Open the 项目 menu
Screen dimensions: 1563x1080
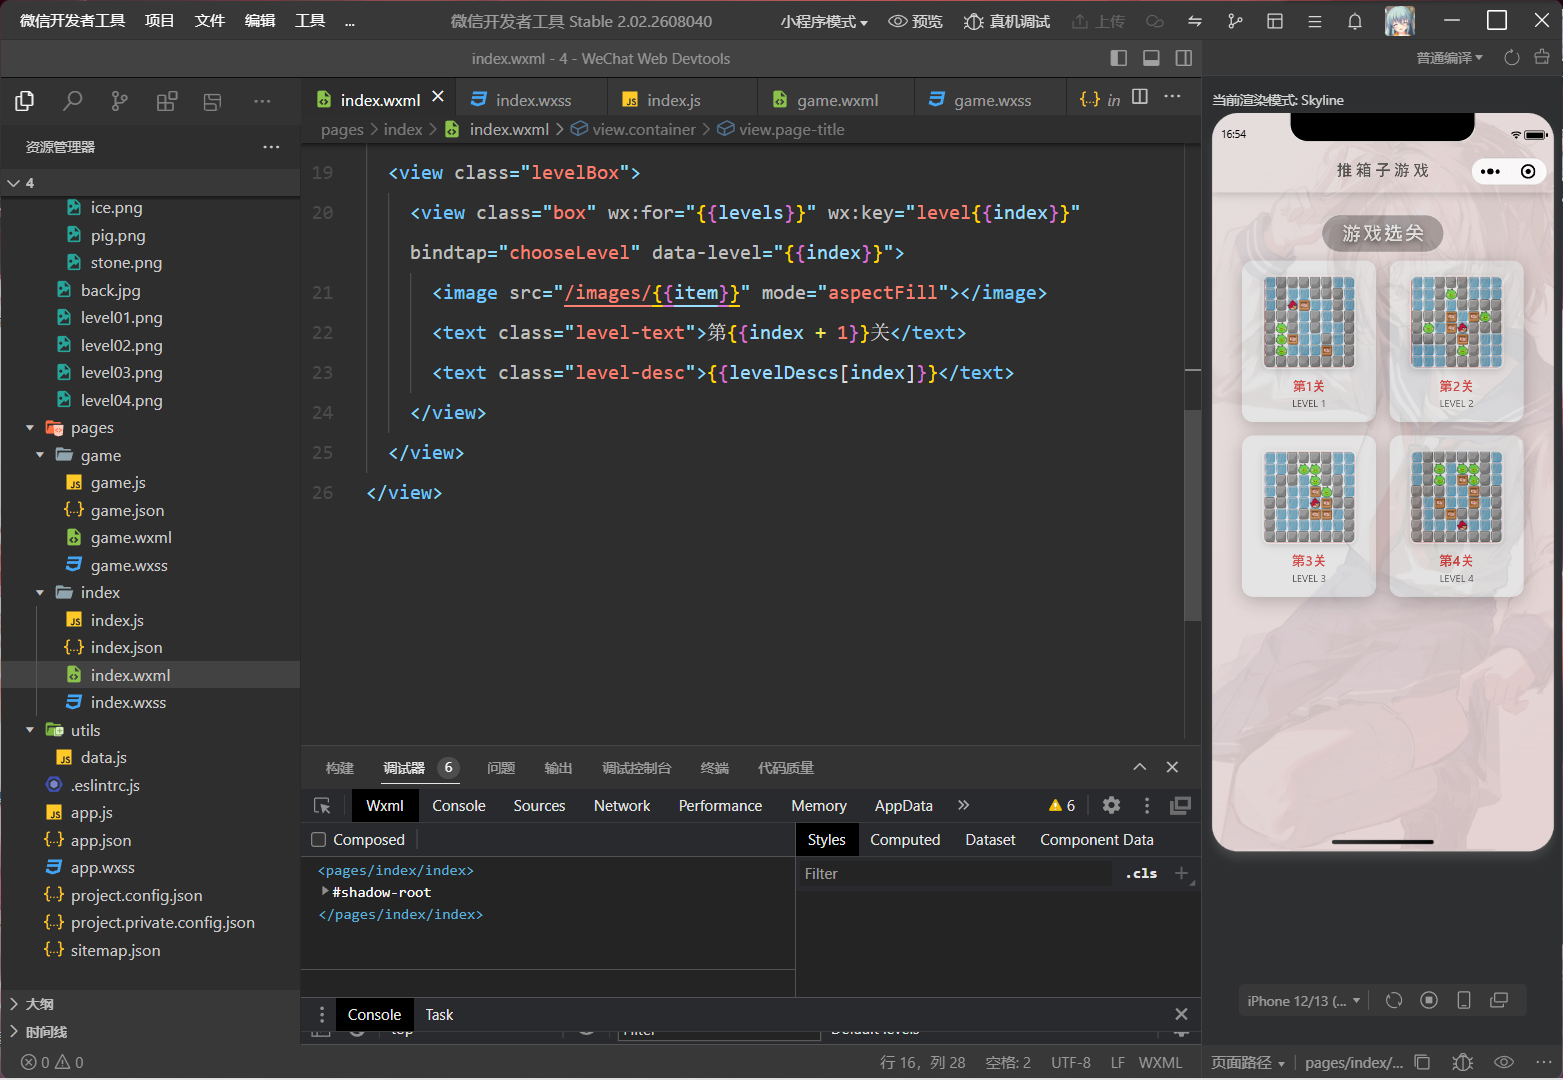(x=160, y=21)
